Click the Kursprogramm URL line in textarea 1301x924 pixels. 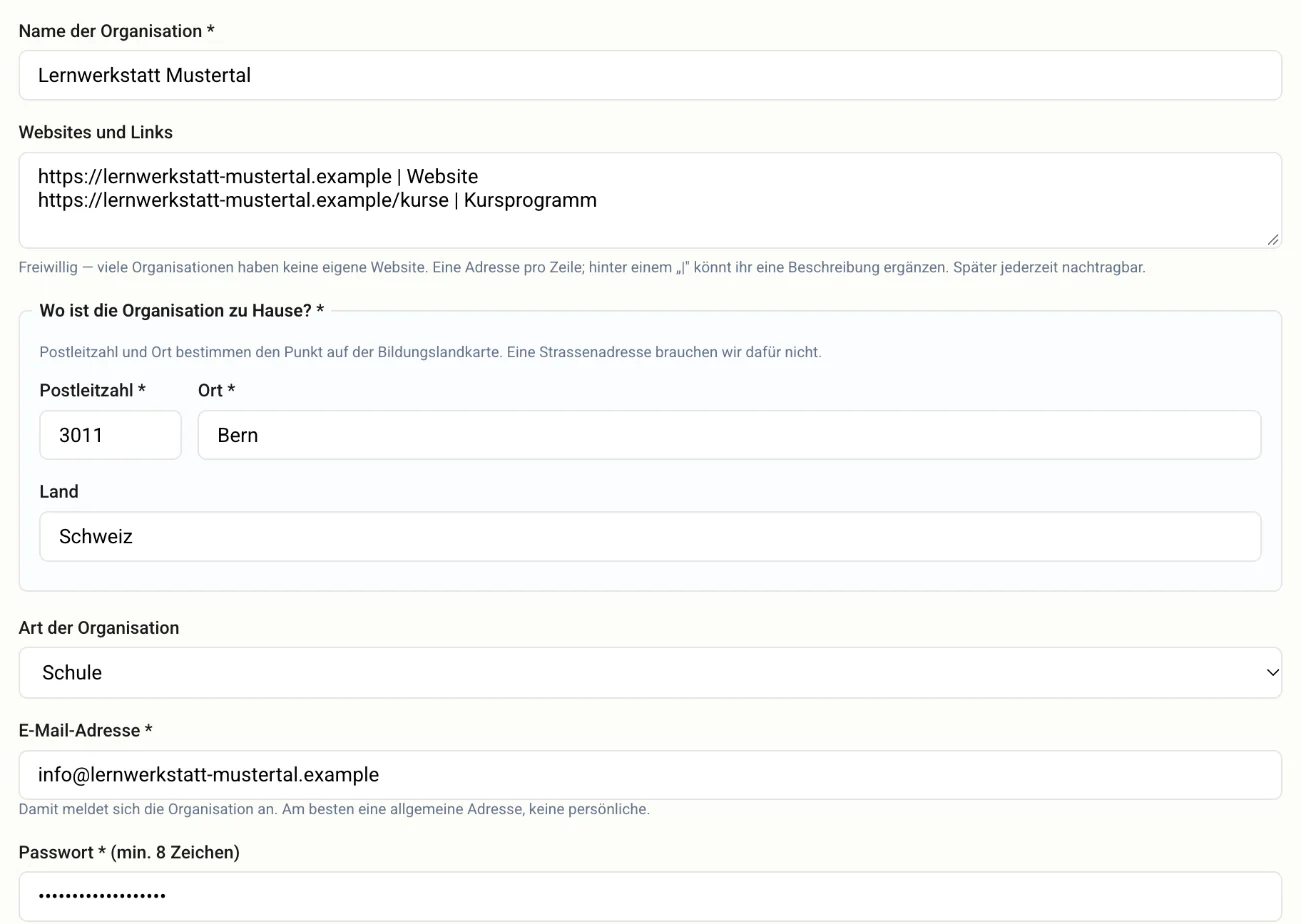click(x=317, y=200)
